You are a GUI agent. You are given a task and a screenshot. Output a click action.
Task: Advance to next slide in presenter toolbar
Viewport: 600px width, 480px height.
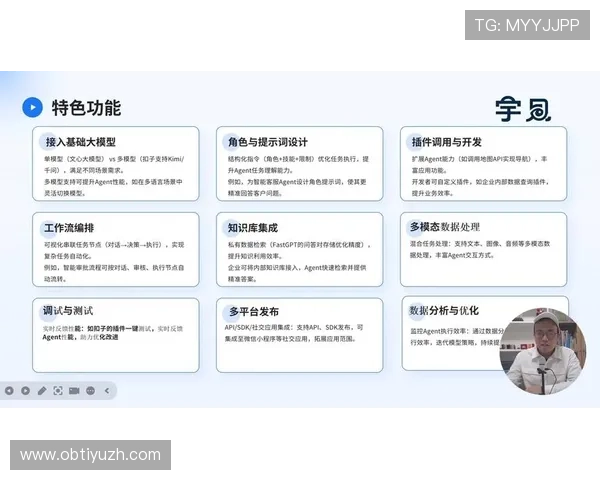(26, 391)
